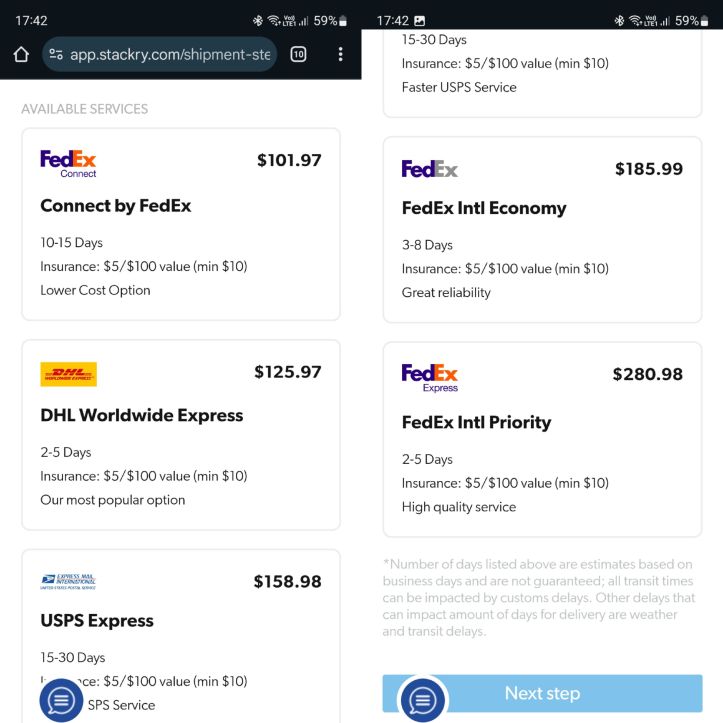Tap the $125.97 DHL price
723x723 pixels.
click(287, 372)
